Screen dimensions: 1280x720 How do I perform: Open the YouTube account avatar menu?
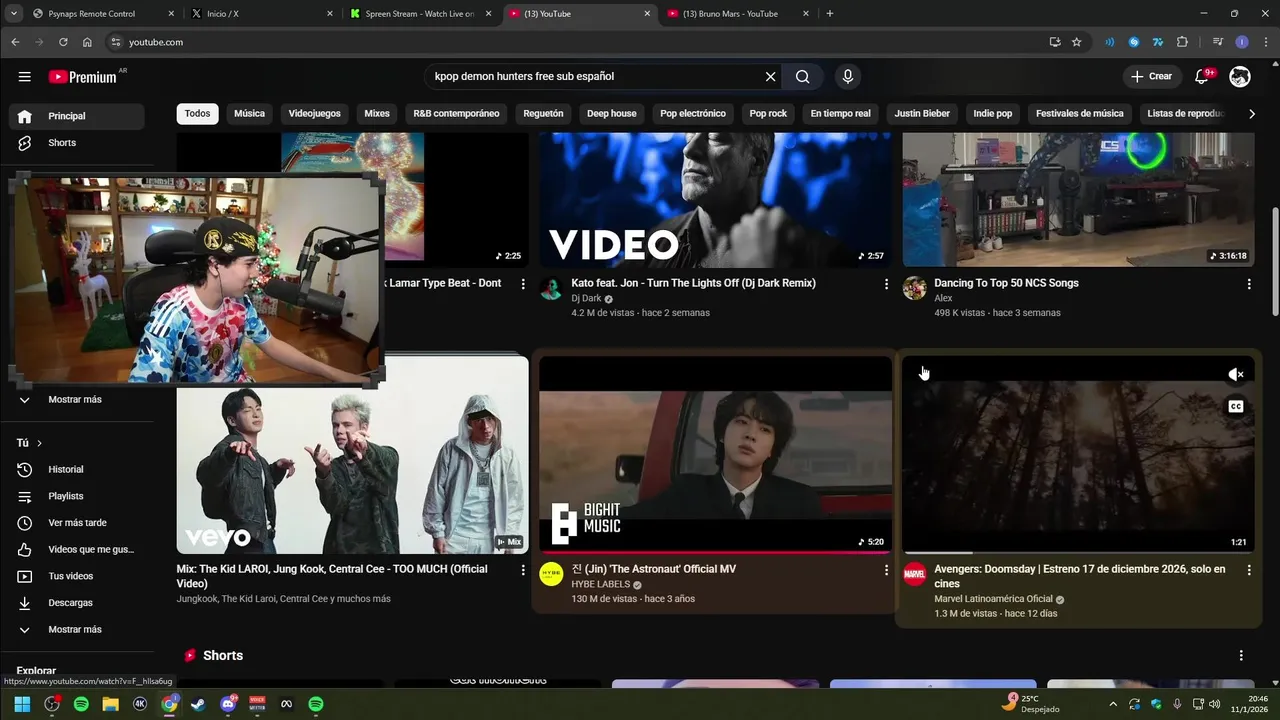tap(1240, 77)
